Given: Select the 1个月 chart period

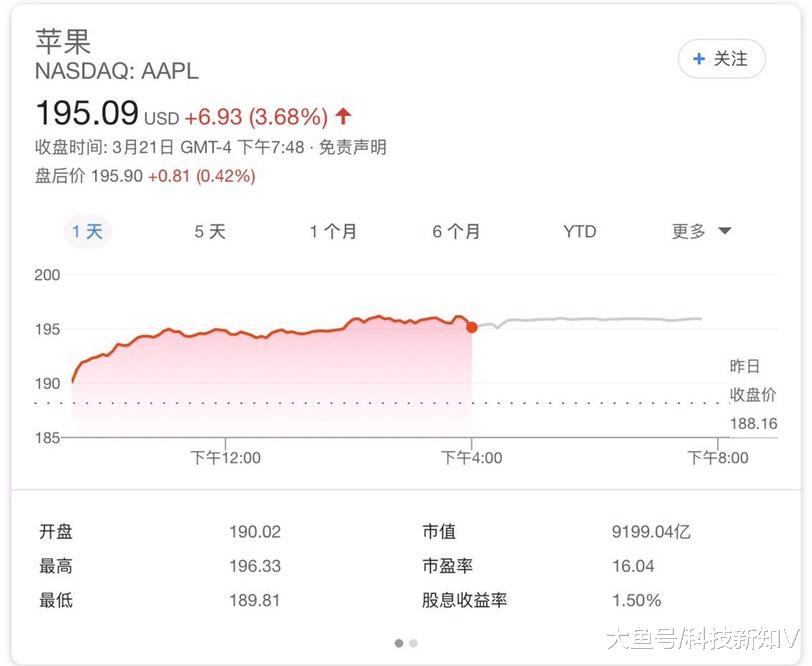Looking at the screenshot, I should coord(335,231).
